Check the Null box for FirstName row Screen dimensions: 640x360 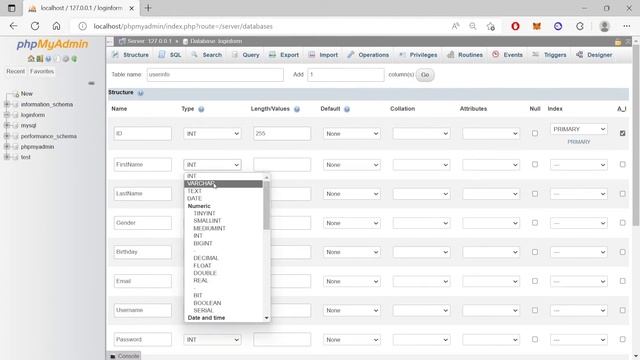coord(535,164)
